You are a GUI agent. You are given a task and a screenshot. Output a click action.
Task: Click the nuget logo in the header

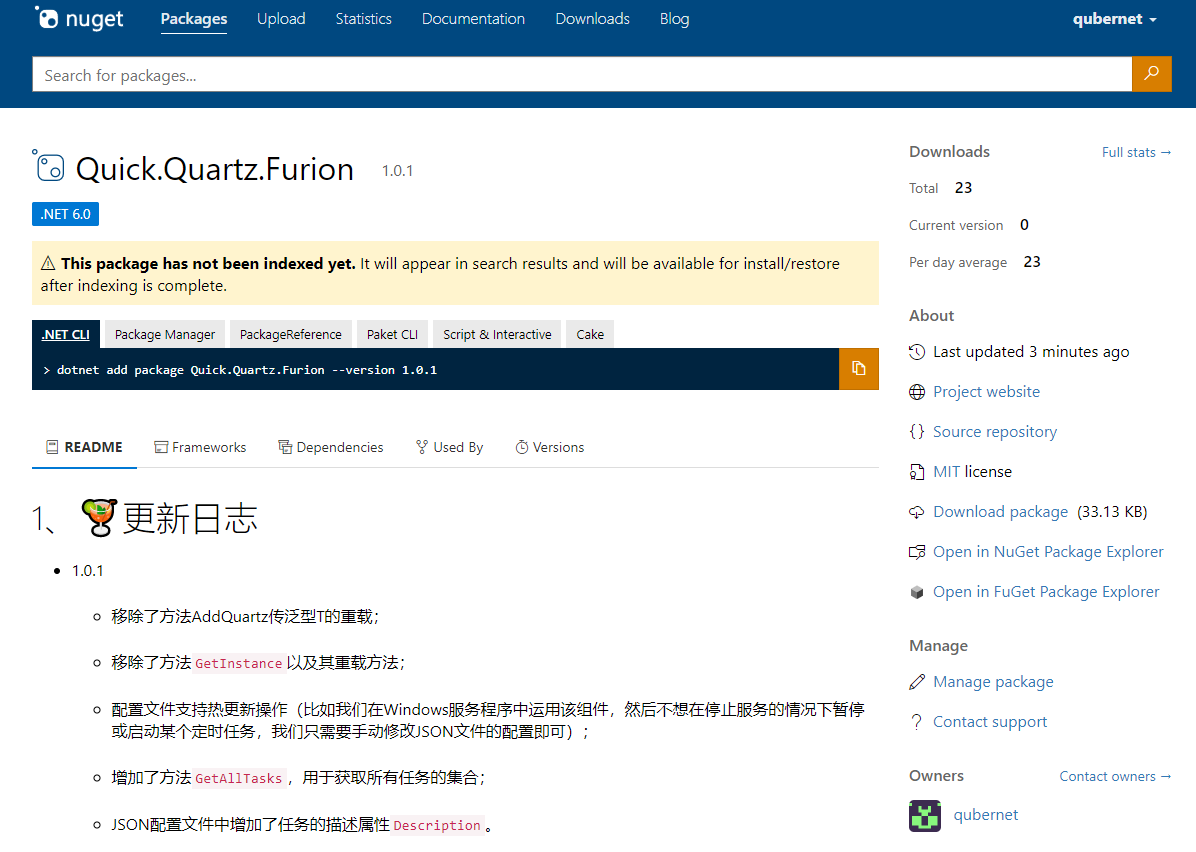coord(79,18)
